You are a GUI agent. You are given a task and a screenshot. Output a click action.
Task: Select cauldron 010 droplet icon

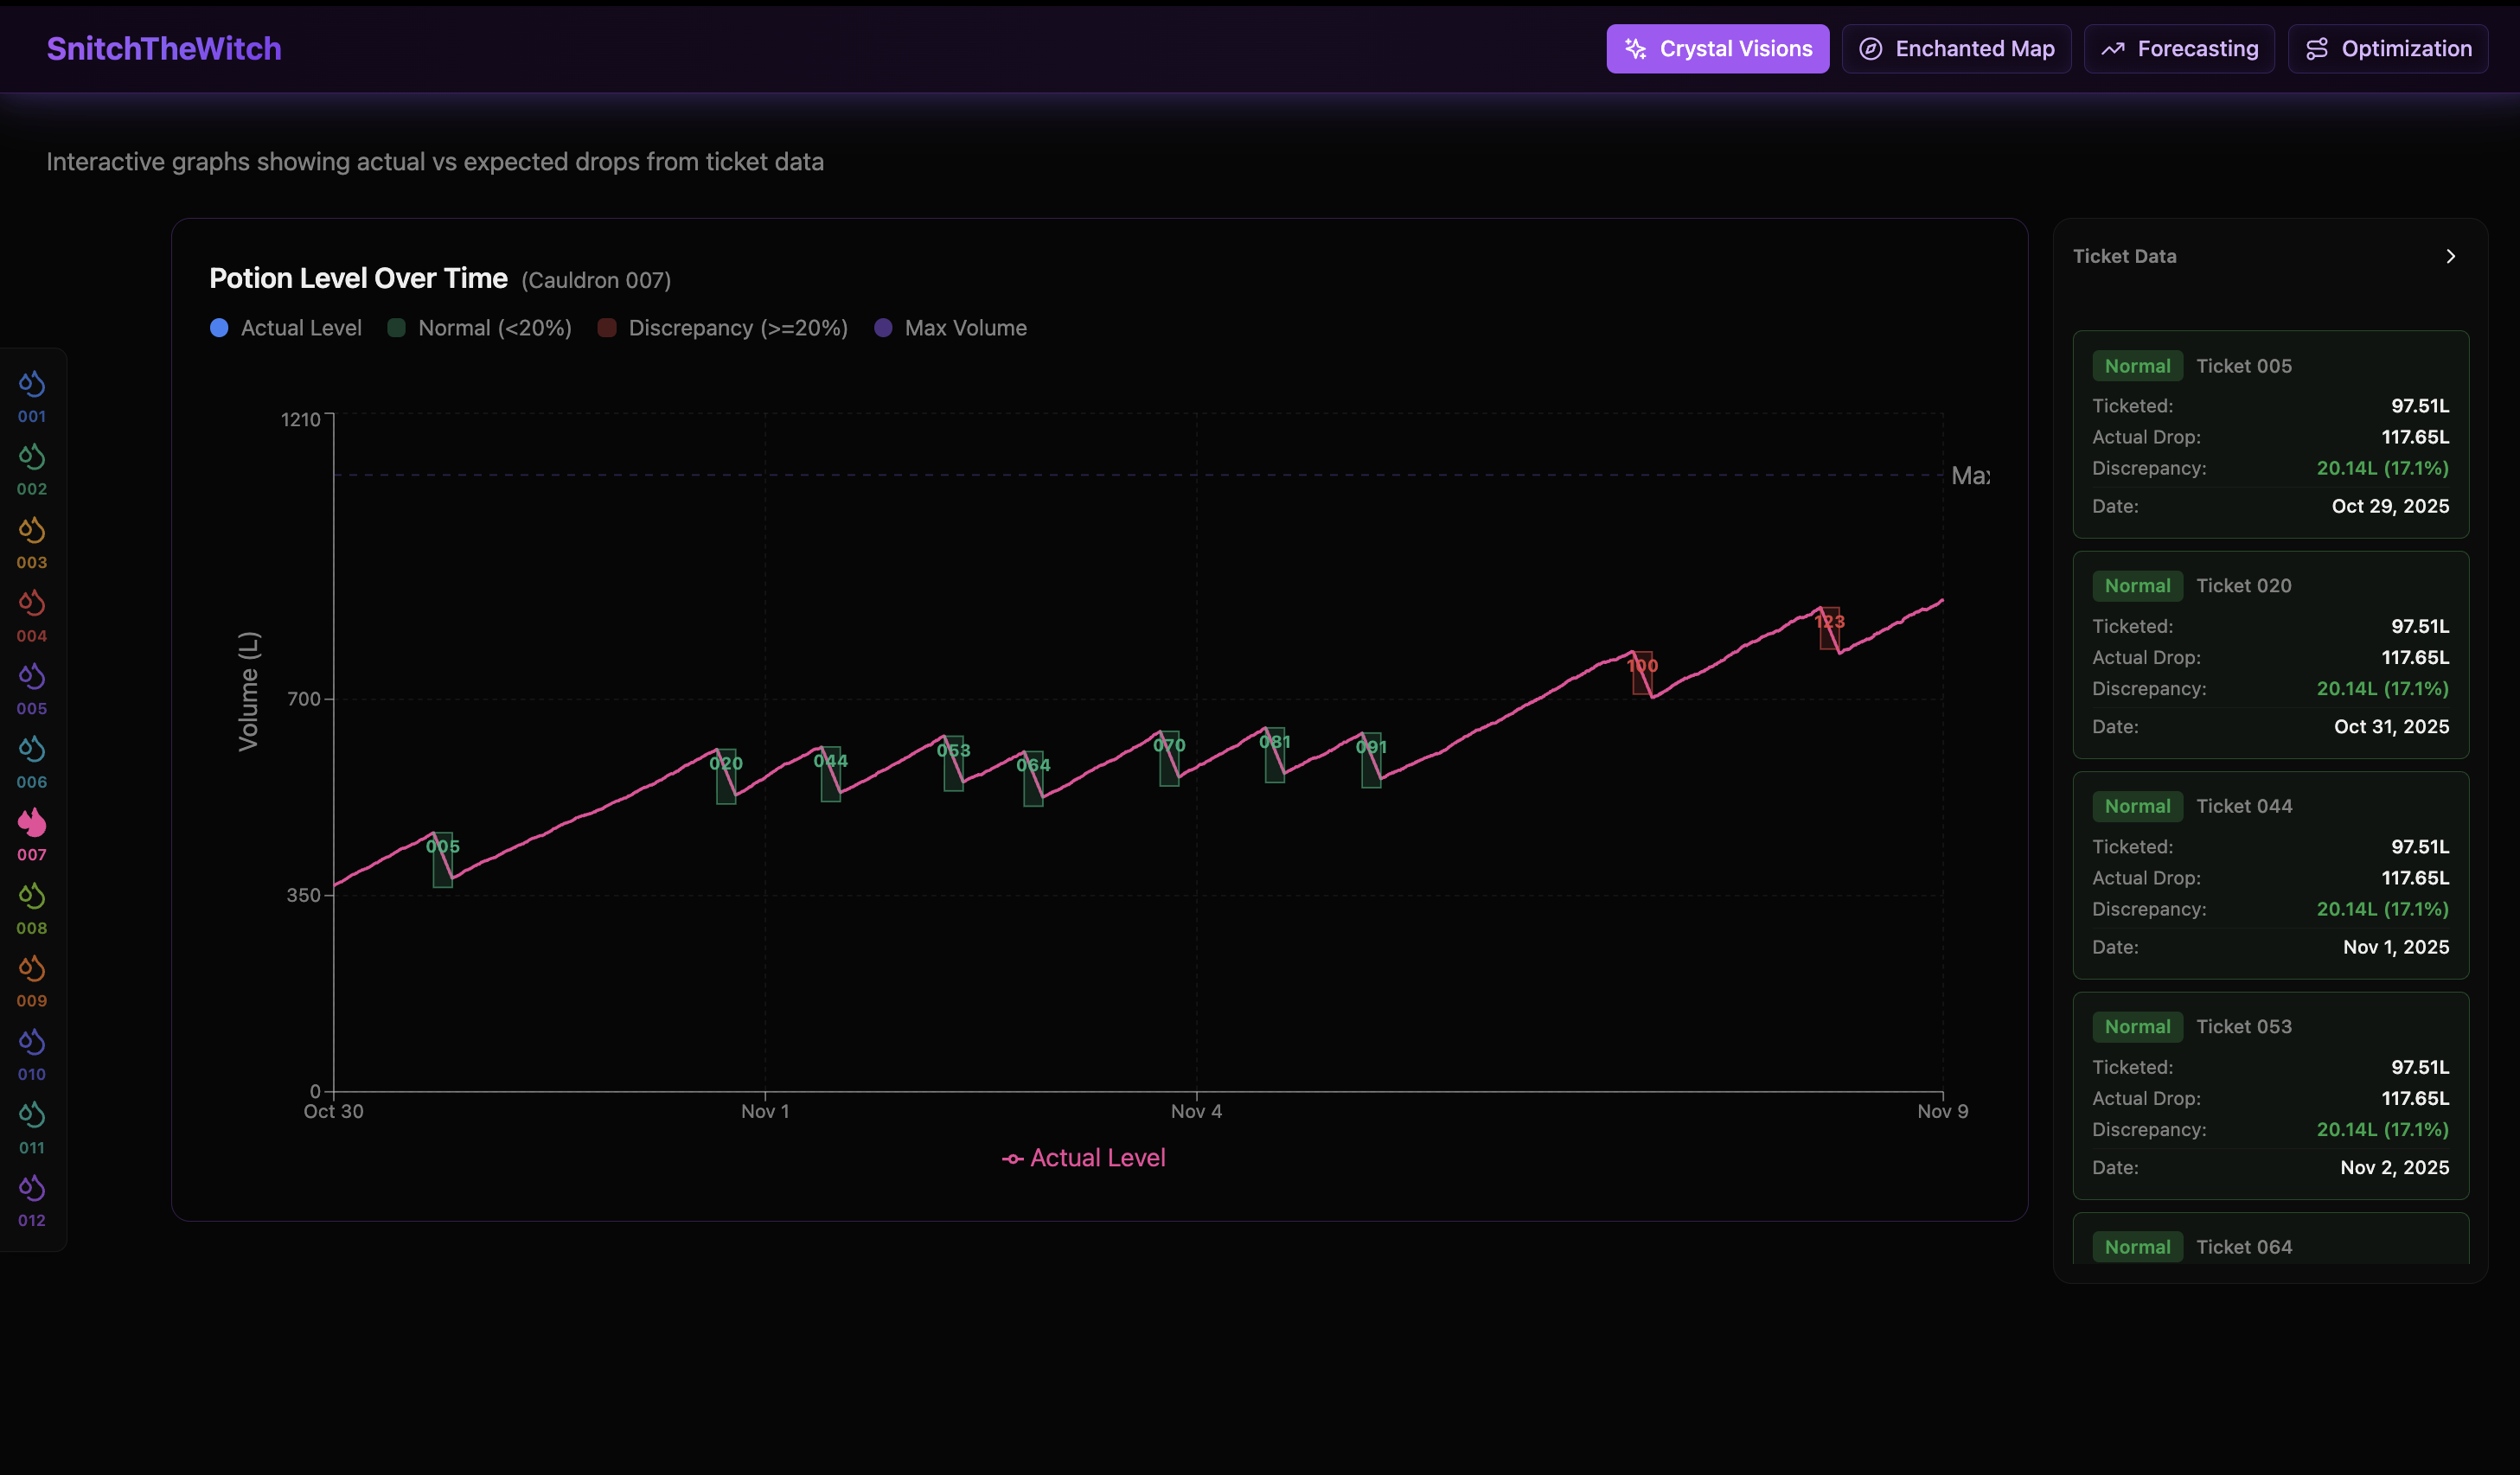[32, 1042]
